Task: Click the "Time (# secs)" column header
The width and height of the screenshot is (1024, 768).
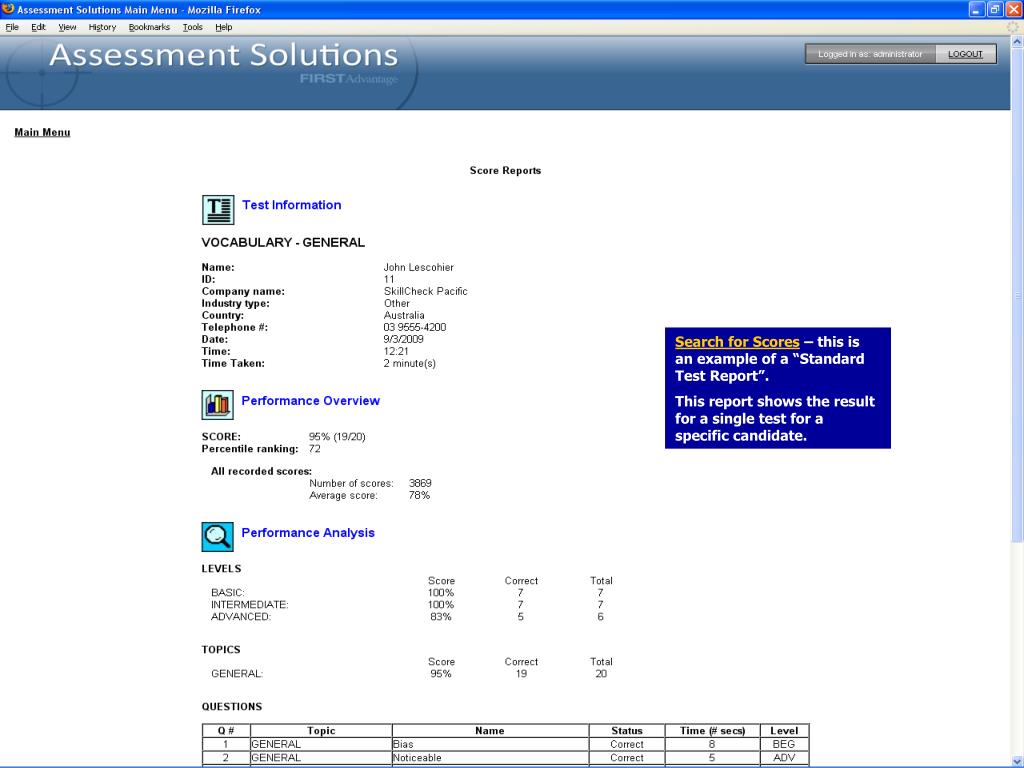Action: click(x=712, y=731)
